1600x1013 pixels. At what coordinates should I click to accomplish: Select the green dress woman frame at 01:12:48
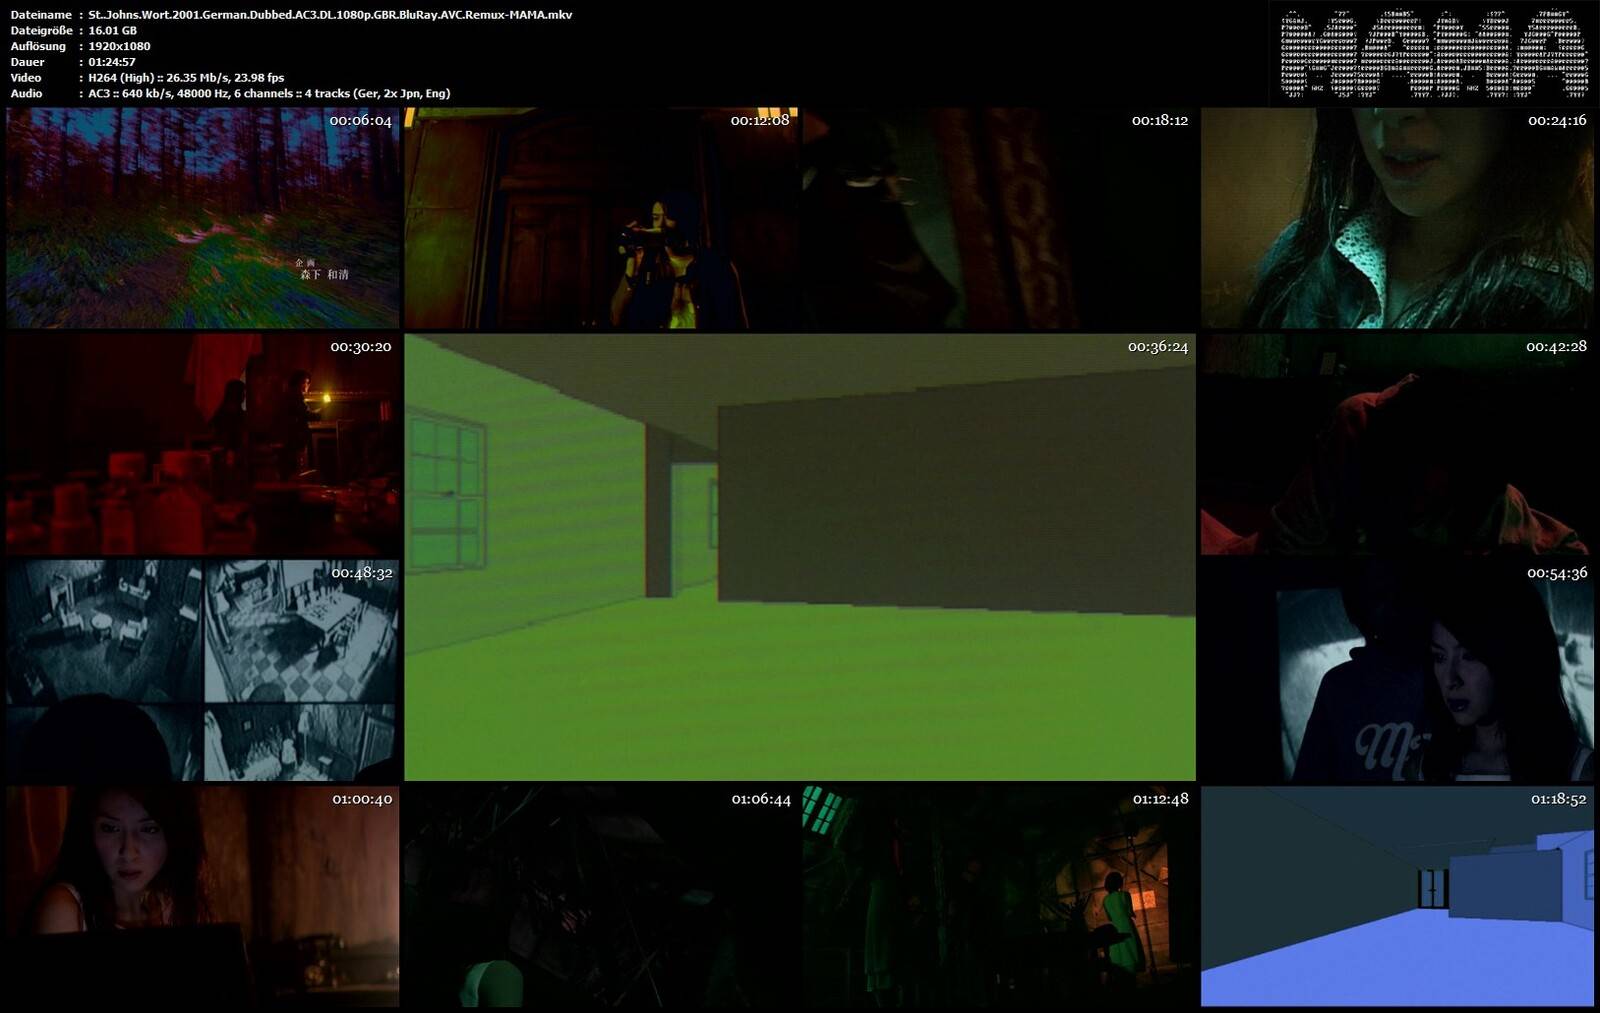(998, 896)
